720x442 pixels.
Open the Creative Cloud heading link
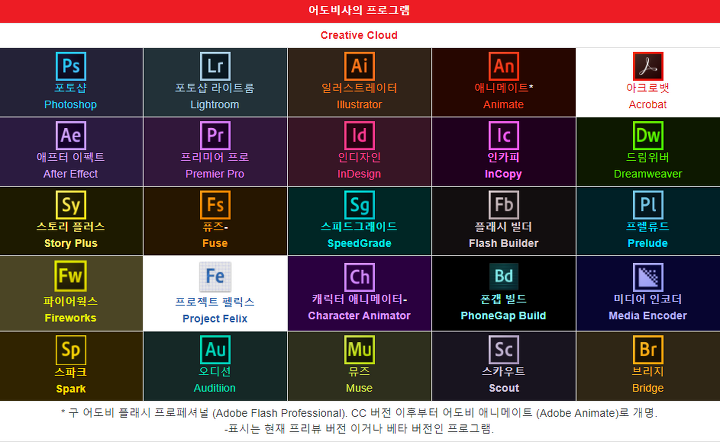tap(359, 35)
